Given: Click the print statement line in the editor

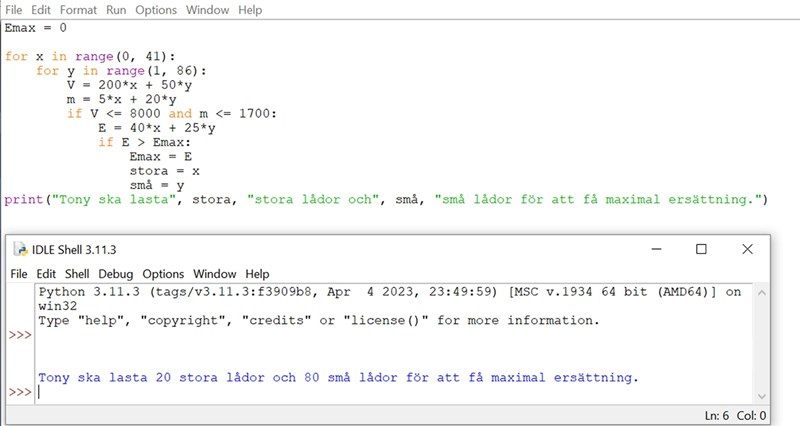Looking at the screenshot, I should point(385,200).
